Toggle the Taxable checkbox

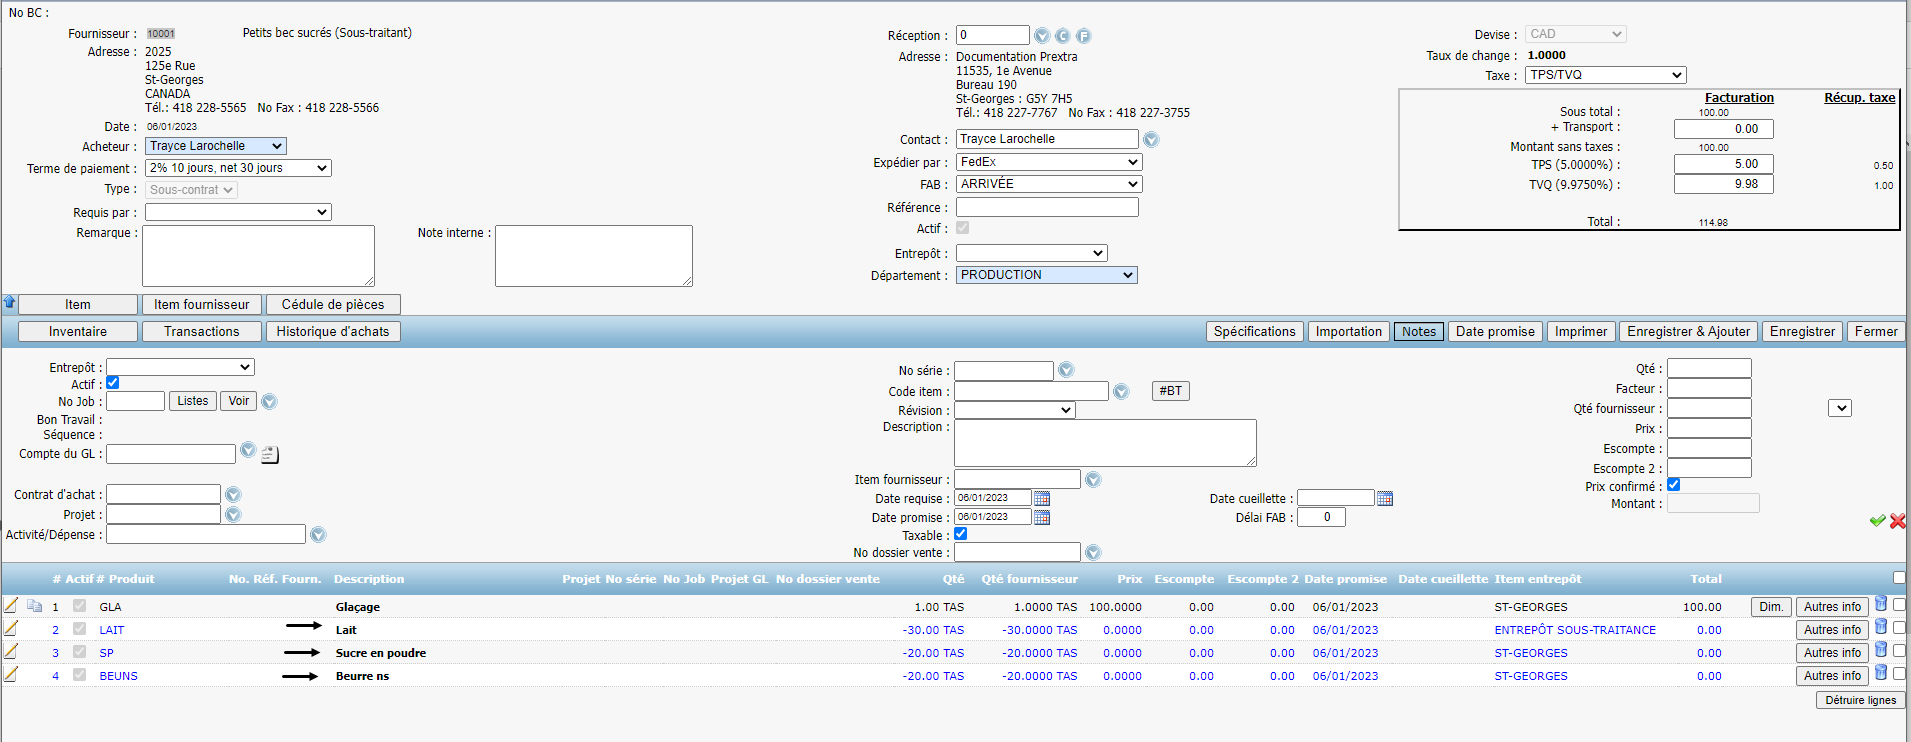point(961,534)
